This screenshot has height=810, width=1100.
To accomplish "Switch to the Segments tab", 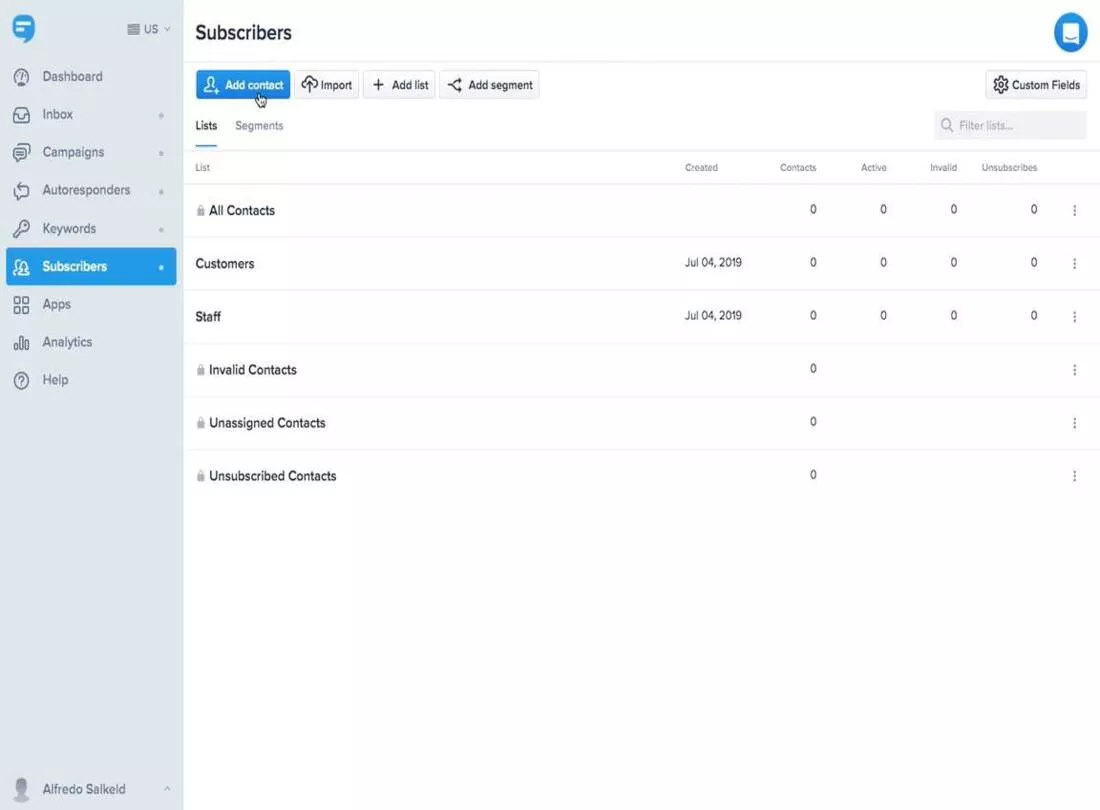I will pyautogui.click(x=259, y=126).
